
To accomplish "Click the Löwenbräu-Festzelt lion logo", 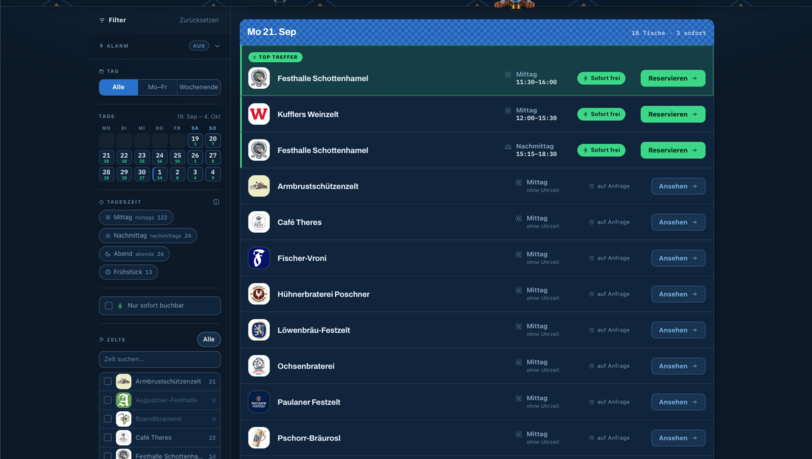I will [259, 330].
